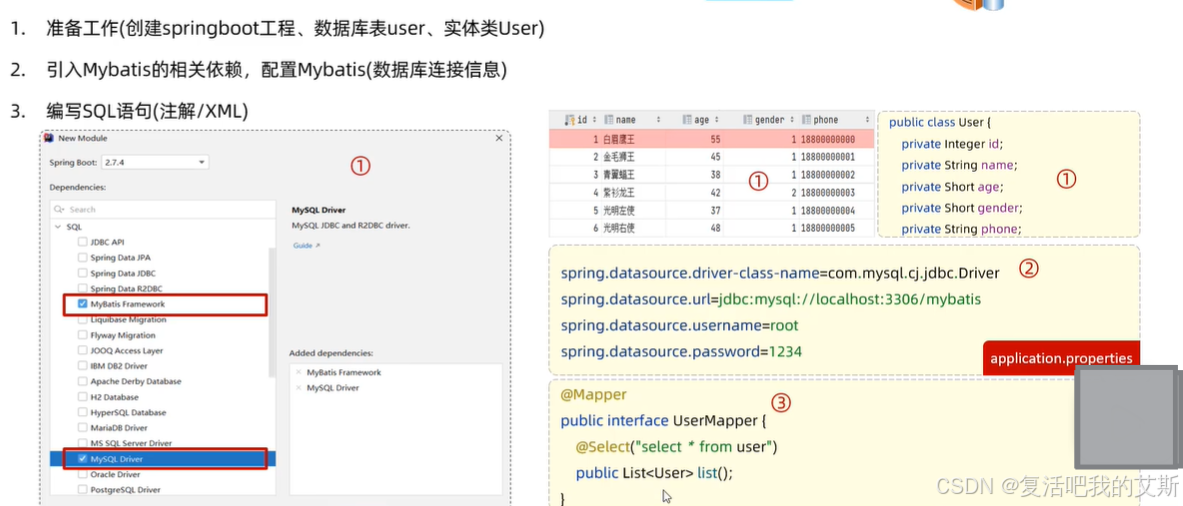The height and width of the screenshot is (506, 1183).
Task: Enable the JDBC API checkbox
Action: (x=83, y=242)
